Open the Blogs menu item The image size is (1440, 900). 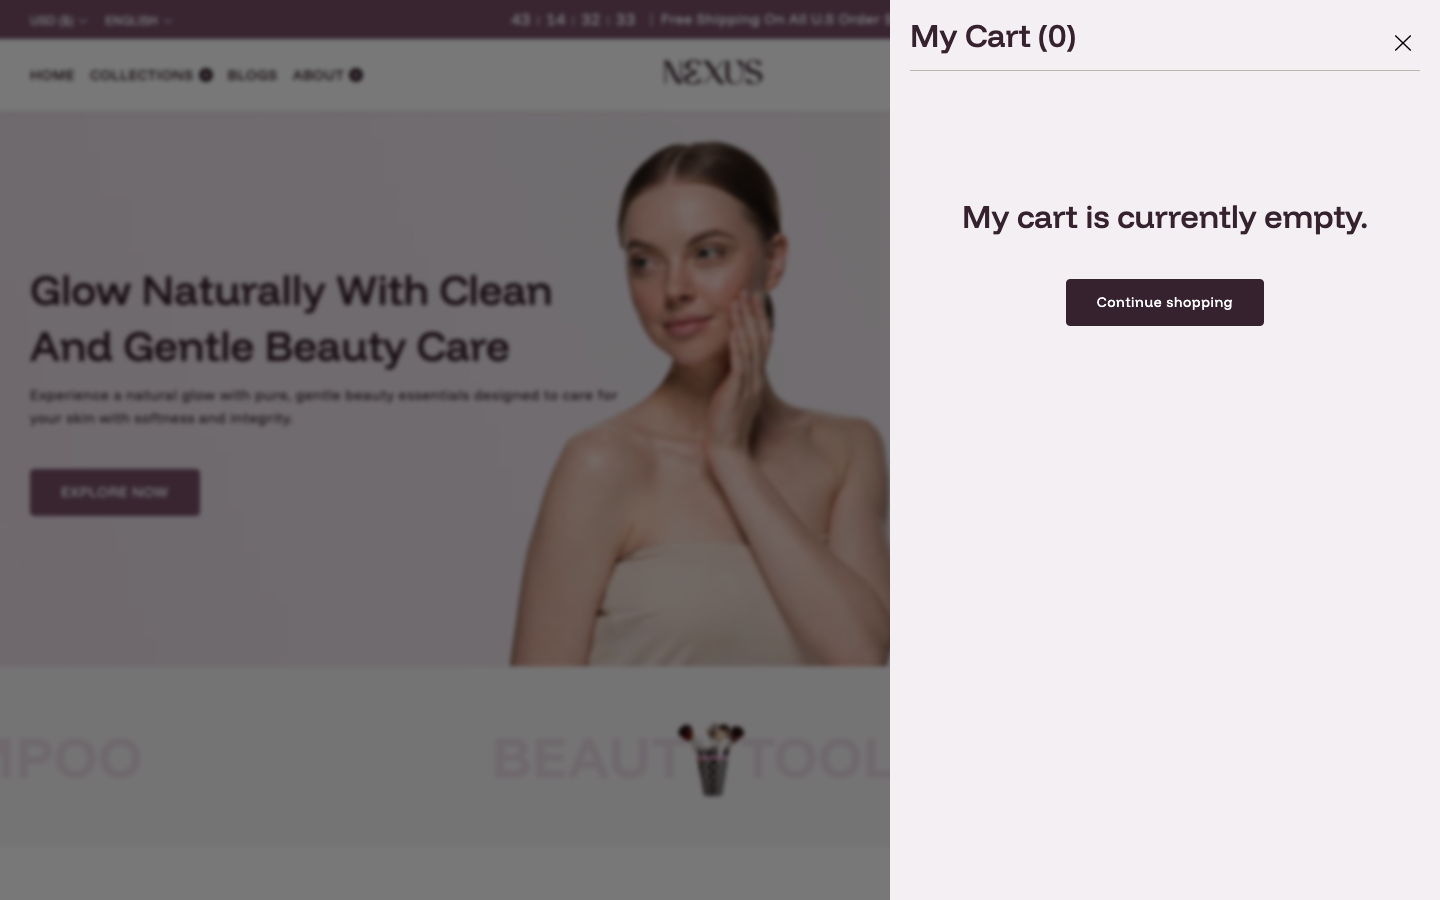coord(252,75)
